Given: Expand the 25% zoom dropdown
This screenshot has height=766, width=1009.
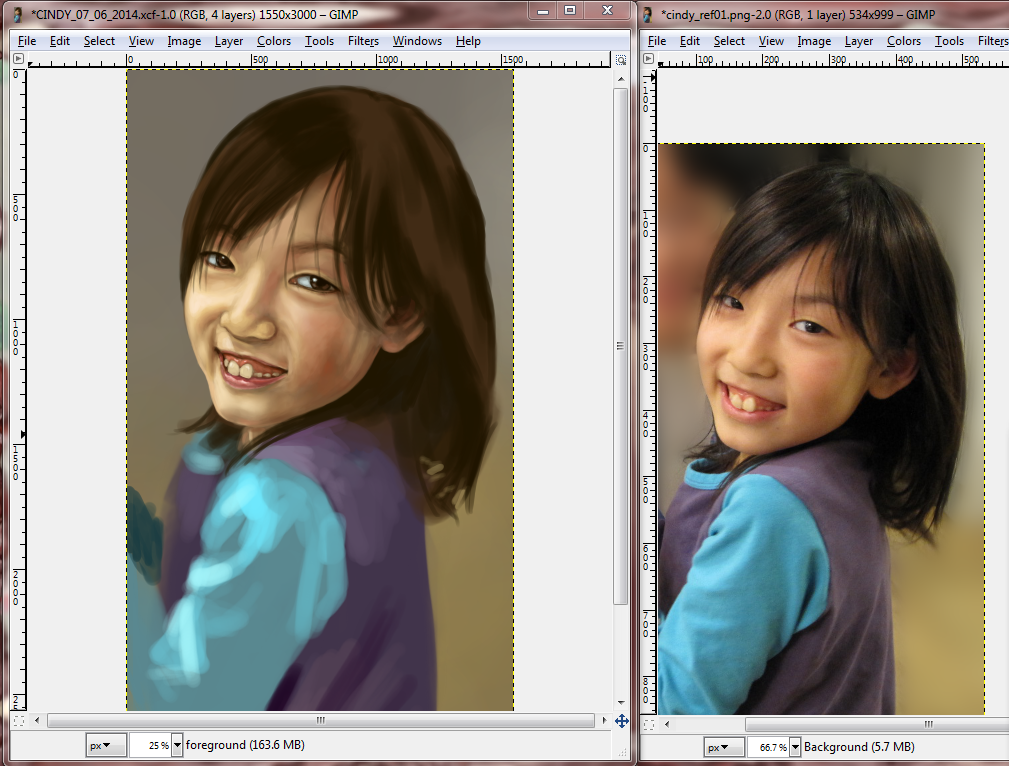Looking at the screenshot, I should (178, 745).
